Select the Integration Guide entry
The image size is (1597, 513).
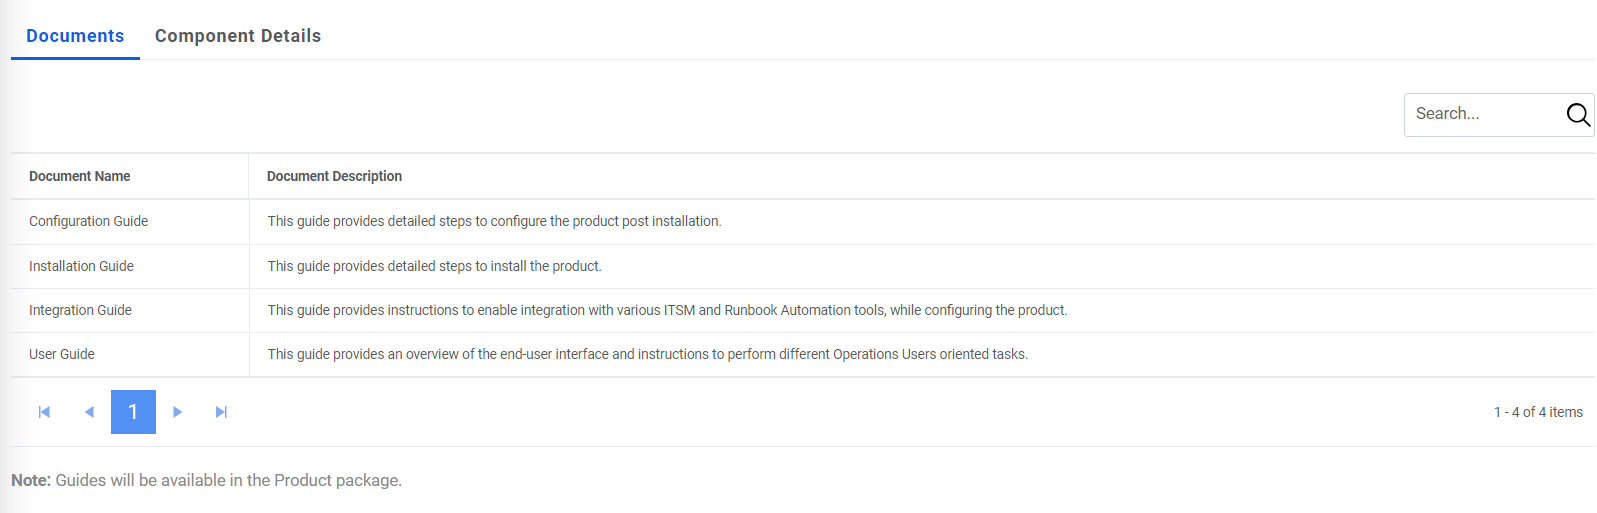point(80,310)
